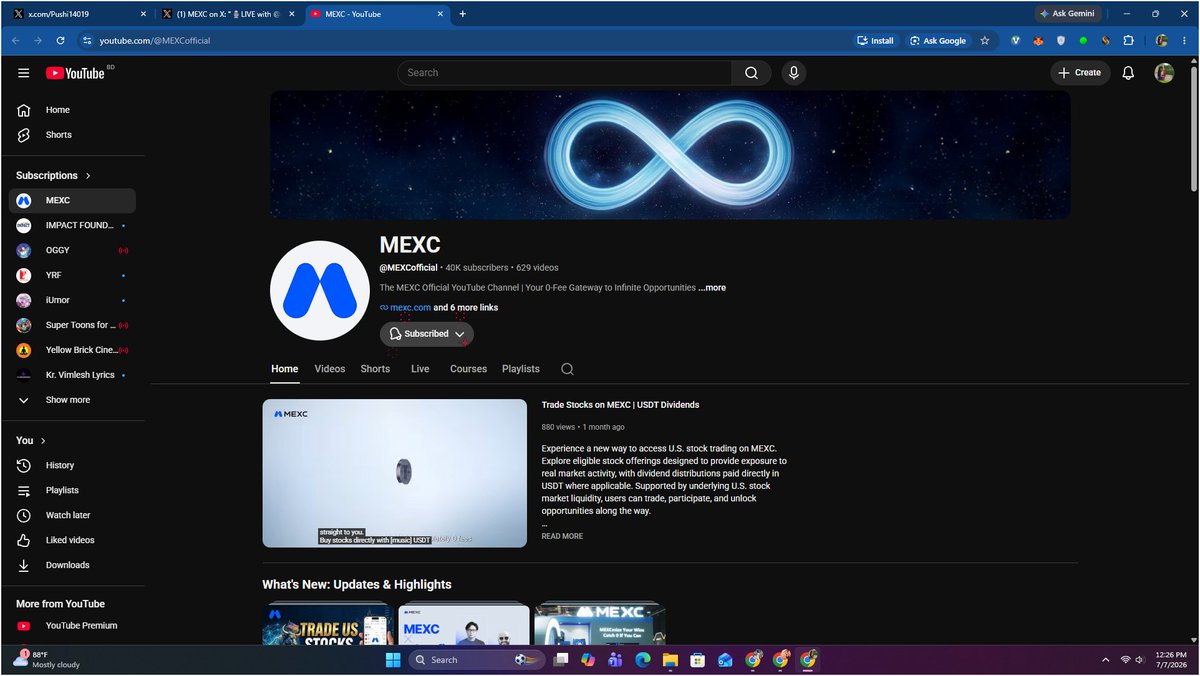Click the blue infinity channel banner
Screen dimensions: 1200x676
pyautogui.click(x=670, y=155)
